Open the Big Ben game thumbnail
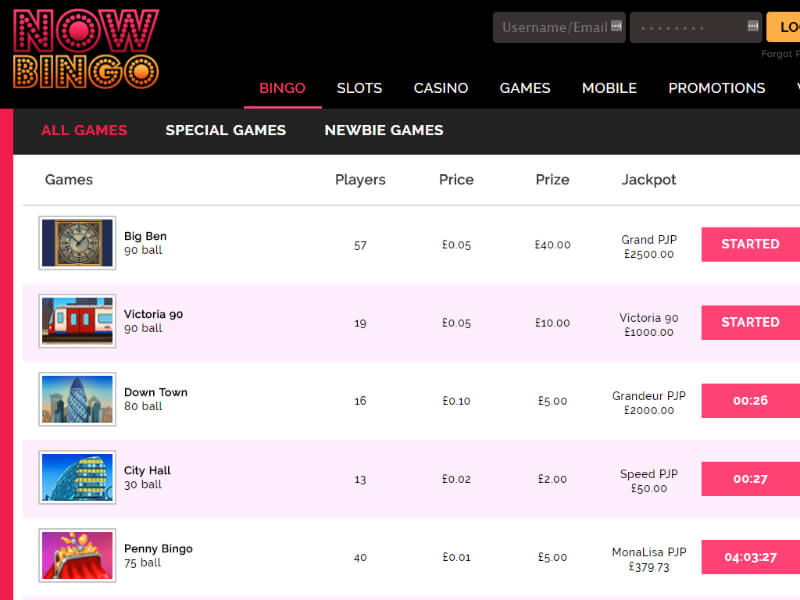Image resolution: width=800 pixels, height=600 pixels. coord(77,243)
